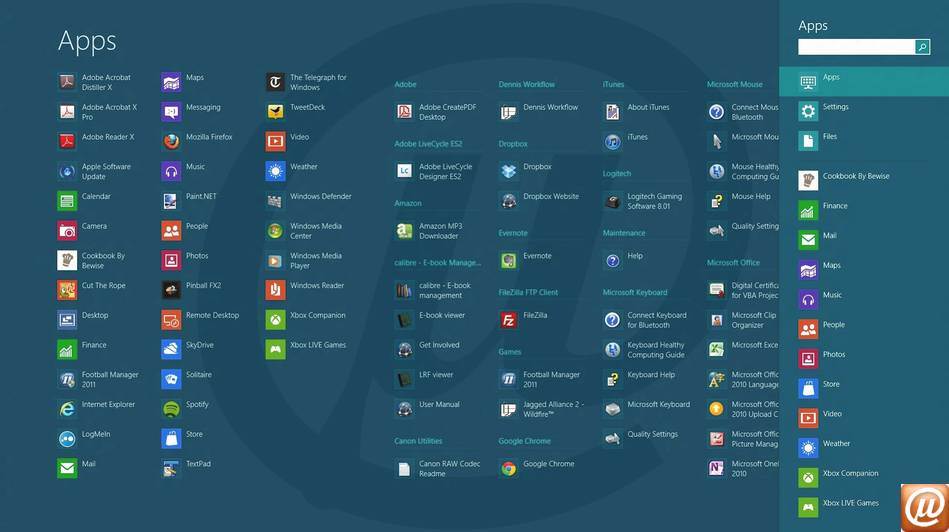
Task: Launch TextPad editor
Action: [186, 467]
